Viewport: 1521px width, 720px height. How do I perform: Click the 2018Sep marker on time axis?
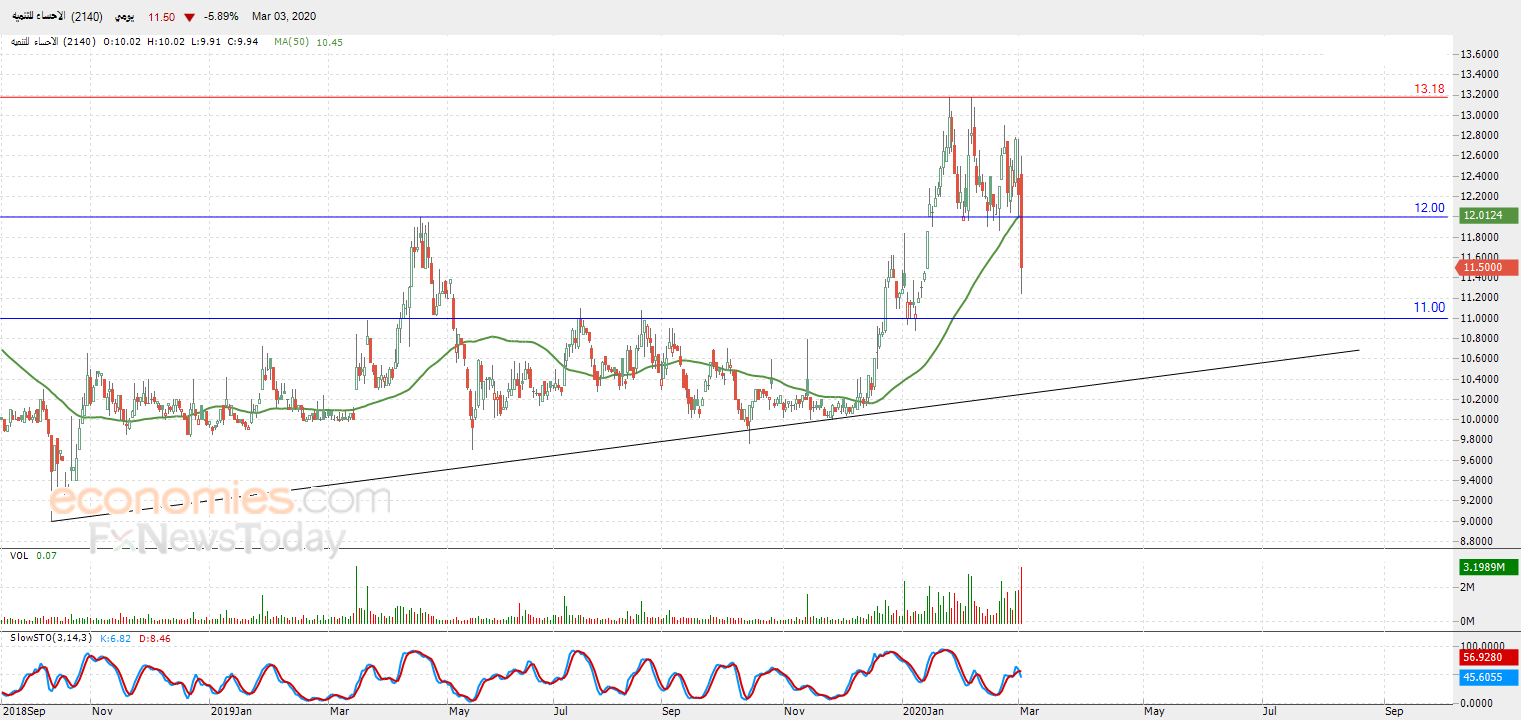point(25,711)
